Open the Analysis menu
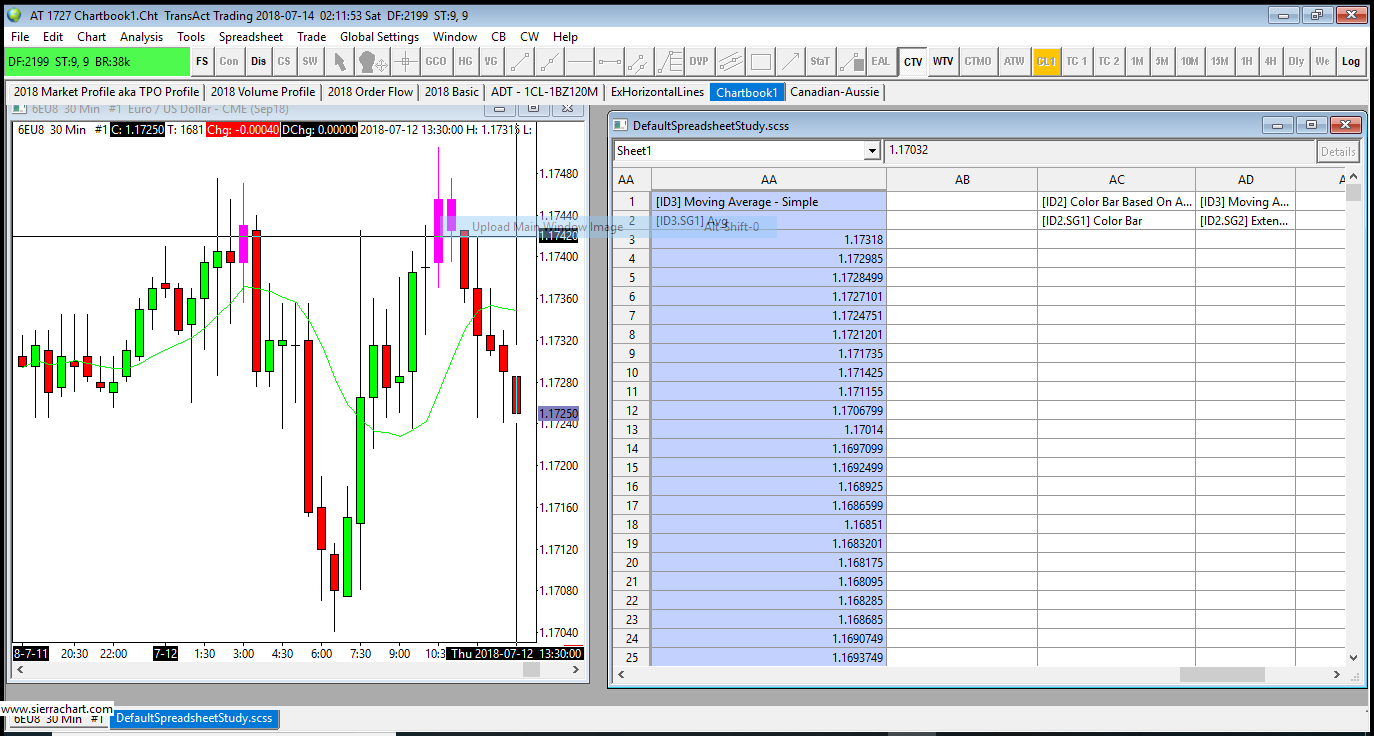 click(141, 37)
